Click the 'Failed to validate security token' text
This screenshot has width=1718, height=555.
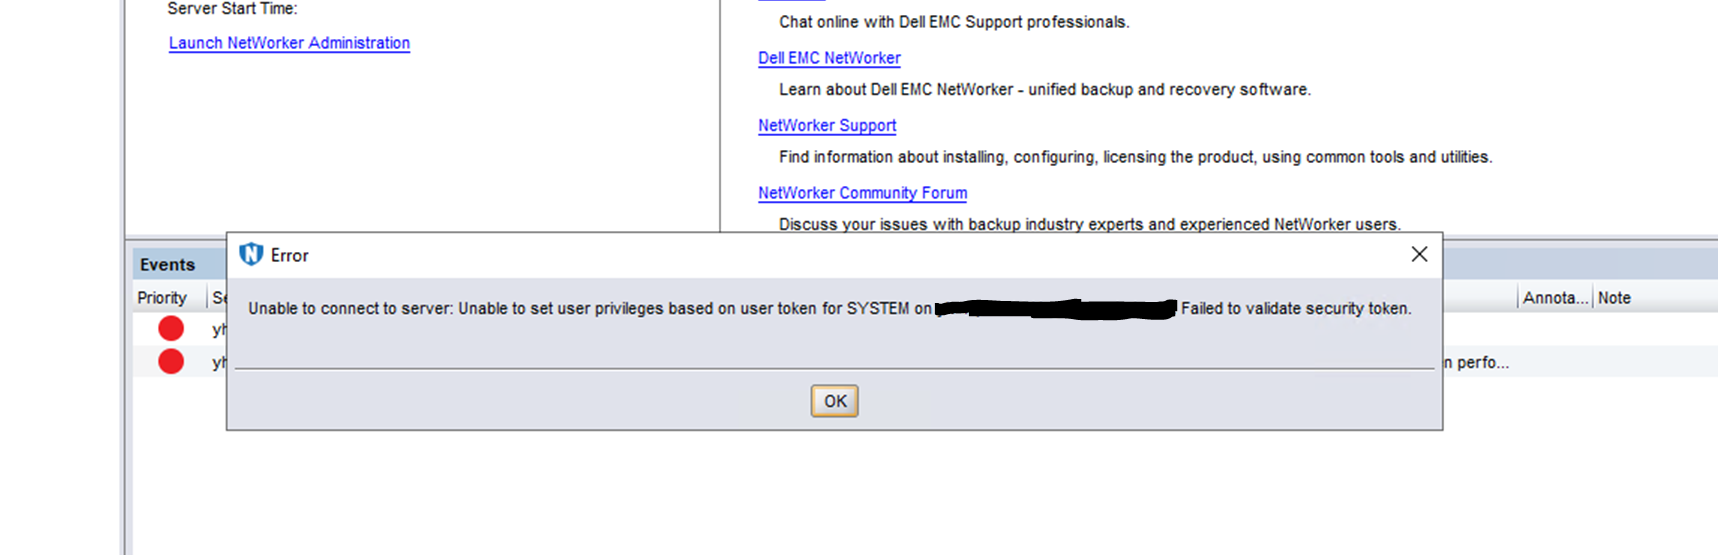coord(1296,309)
